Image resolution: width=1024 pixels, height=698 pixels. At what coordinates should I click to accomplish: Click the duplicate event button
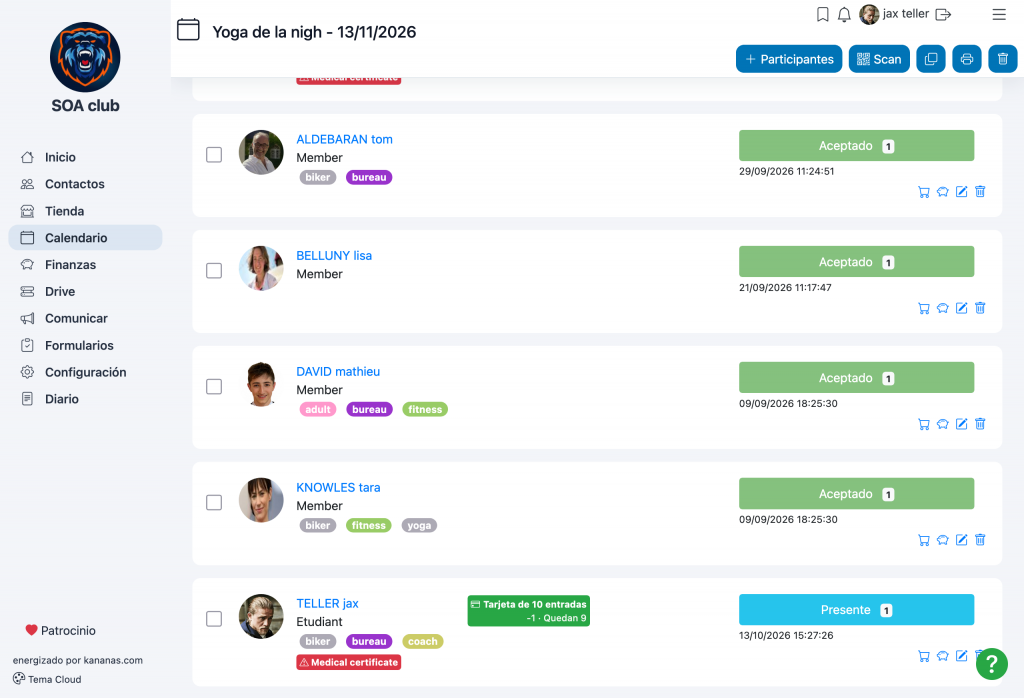tap(931, 59)
